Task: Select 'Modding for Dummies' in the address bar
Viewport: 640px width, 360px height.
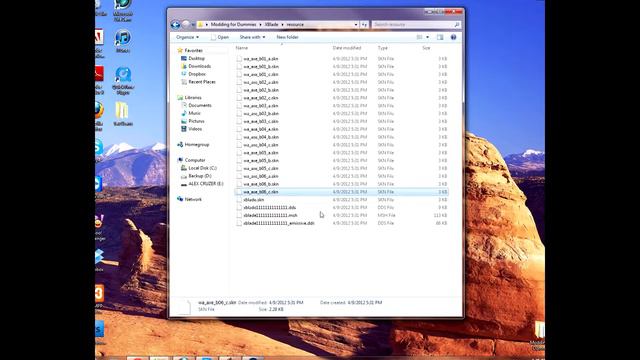Action: tap(233, 24)
